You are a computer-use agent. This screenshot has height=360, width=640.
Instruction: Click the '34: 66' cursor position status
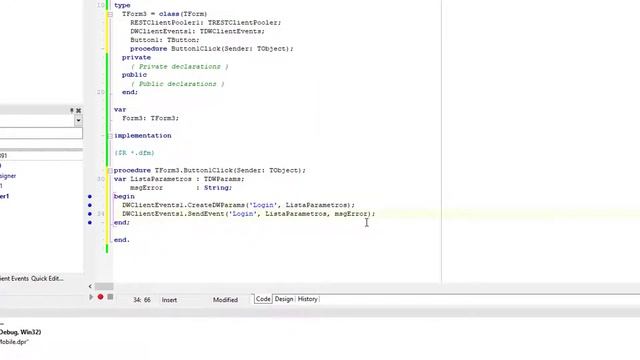142,300
